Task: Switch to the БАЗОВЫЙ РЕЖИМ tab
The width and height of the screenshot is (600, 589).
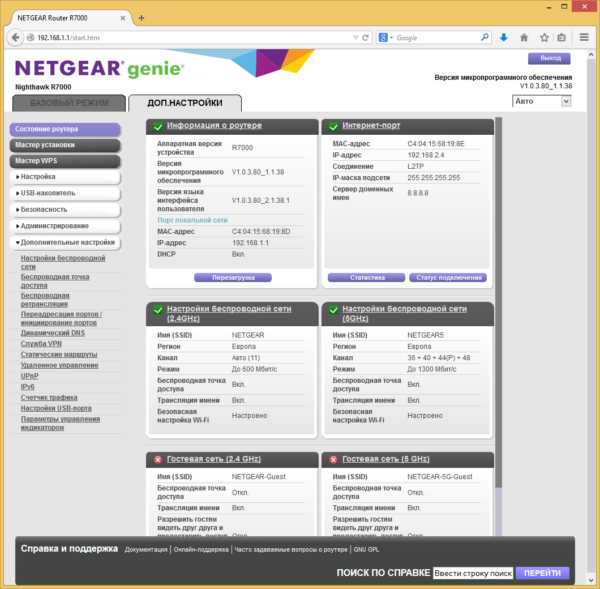Action: click(x=69, y=103)
